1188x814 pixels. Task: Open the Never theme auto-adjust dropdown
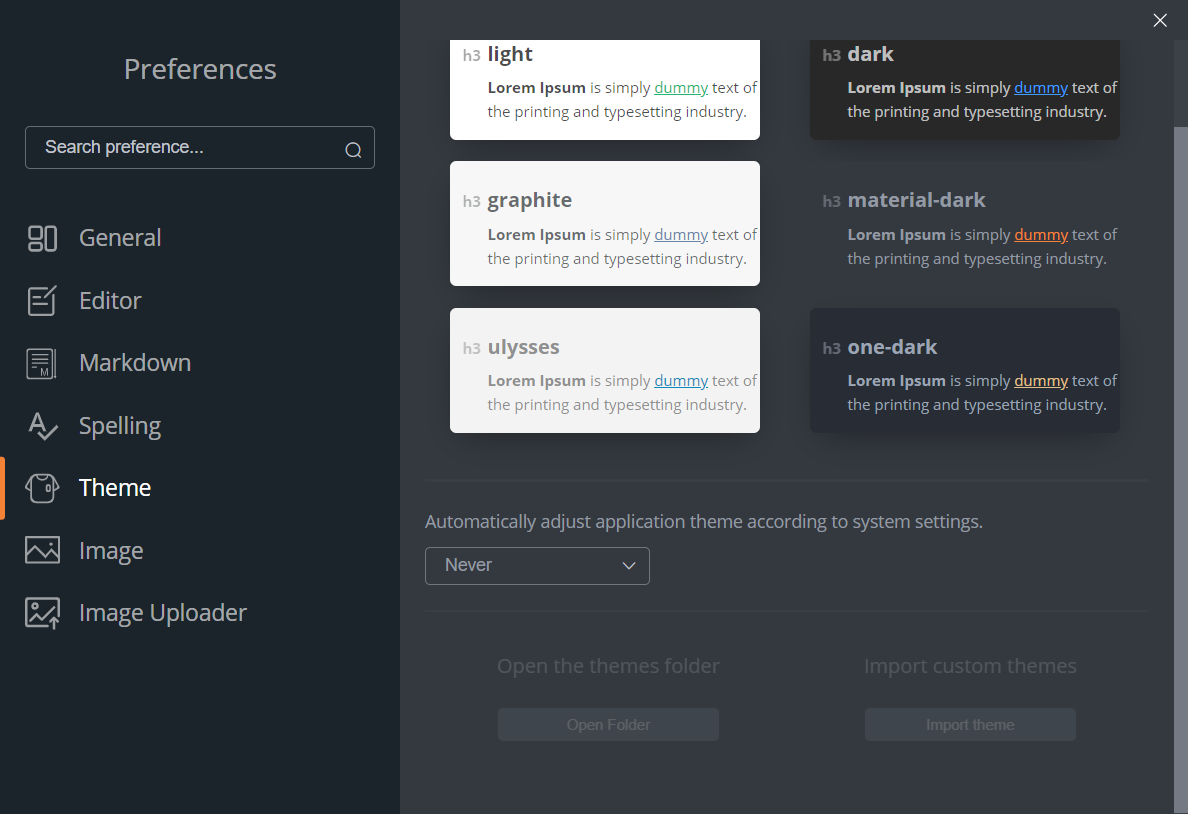537,566
